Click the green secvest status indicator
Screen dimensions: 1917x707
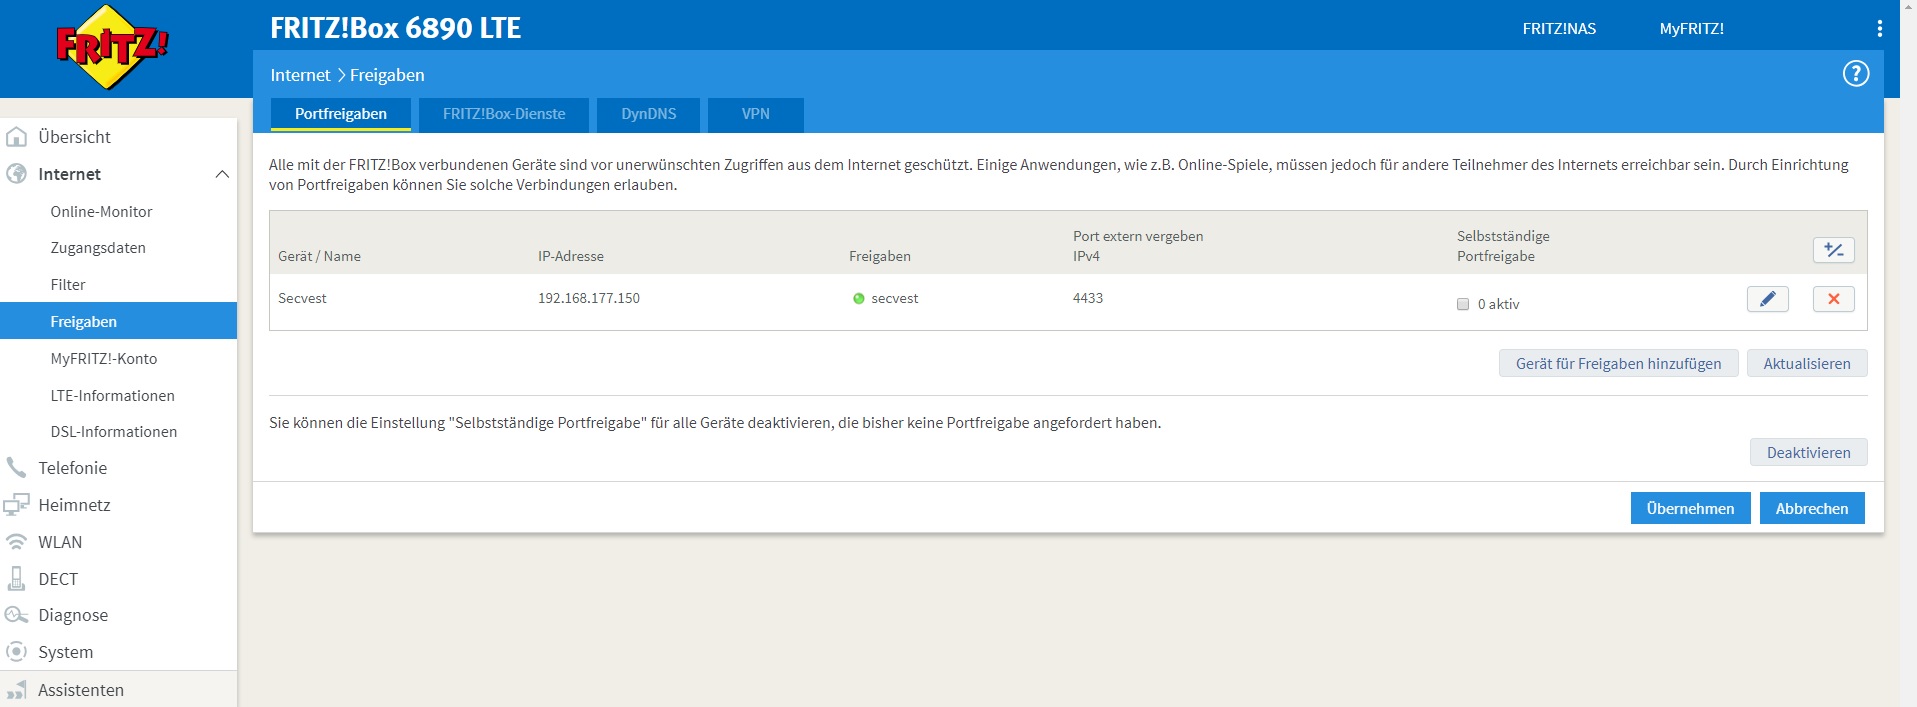[858, 299]
